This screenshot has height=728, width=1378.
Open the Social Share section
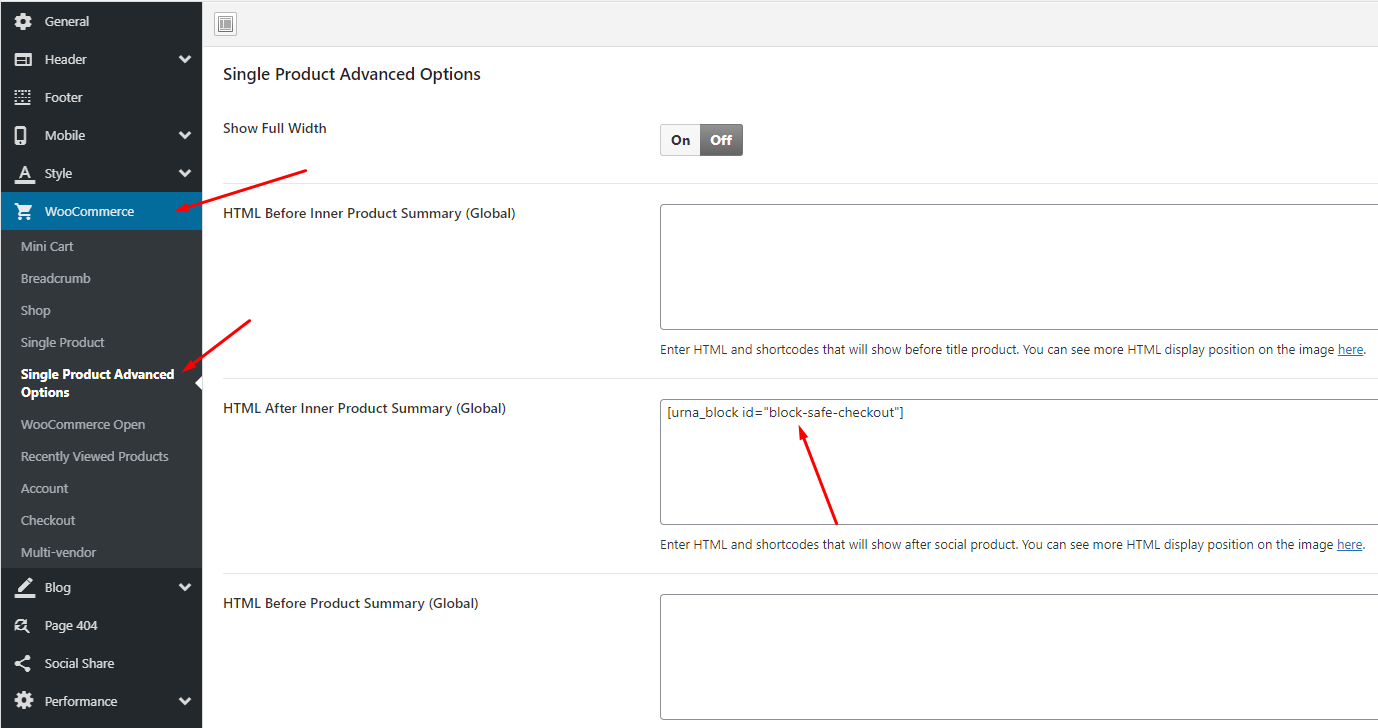(x=101, y=663)
